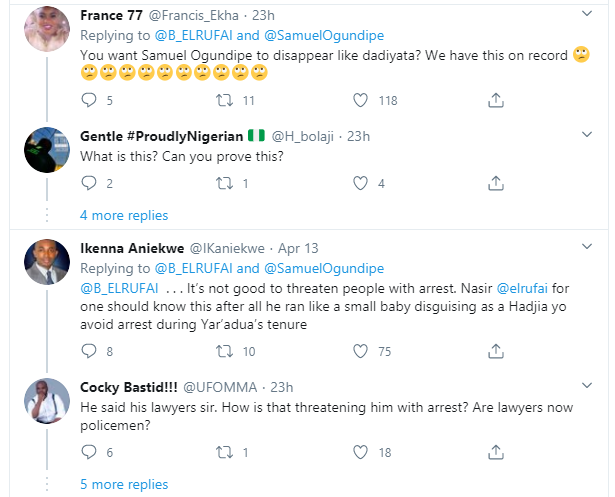
Task: Retweet France 77's tweet
Action: click(224, 100)
